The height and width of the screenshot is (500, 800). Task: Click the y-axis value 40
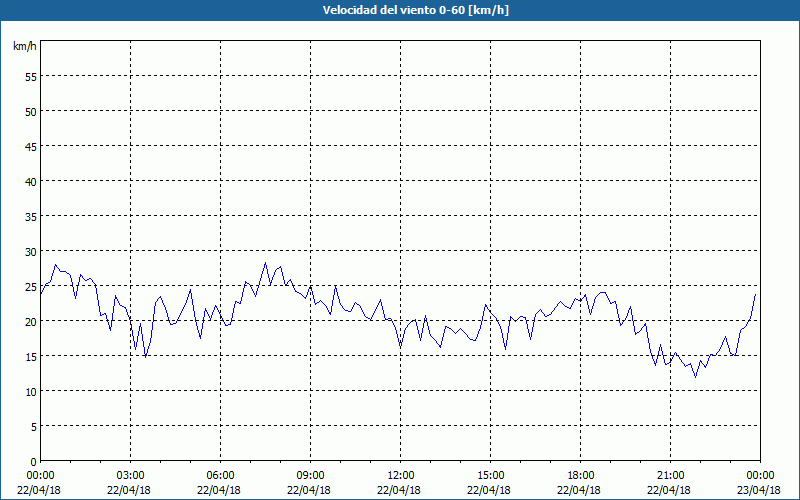point(31,182)
